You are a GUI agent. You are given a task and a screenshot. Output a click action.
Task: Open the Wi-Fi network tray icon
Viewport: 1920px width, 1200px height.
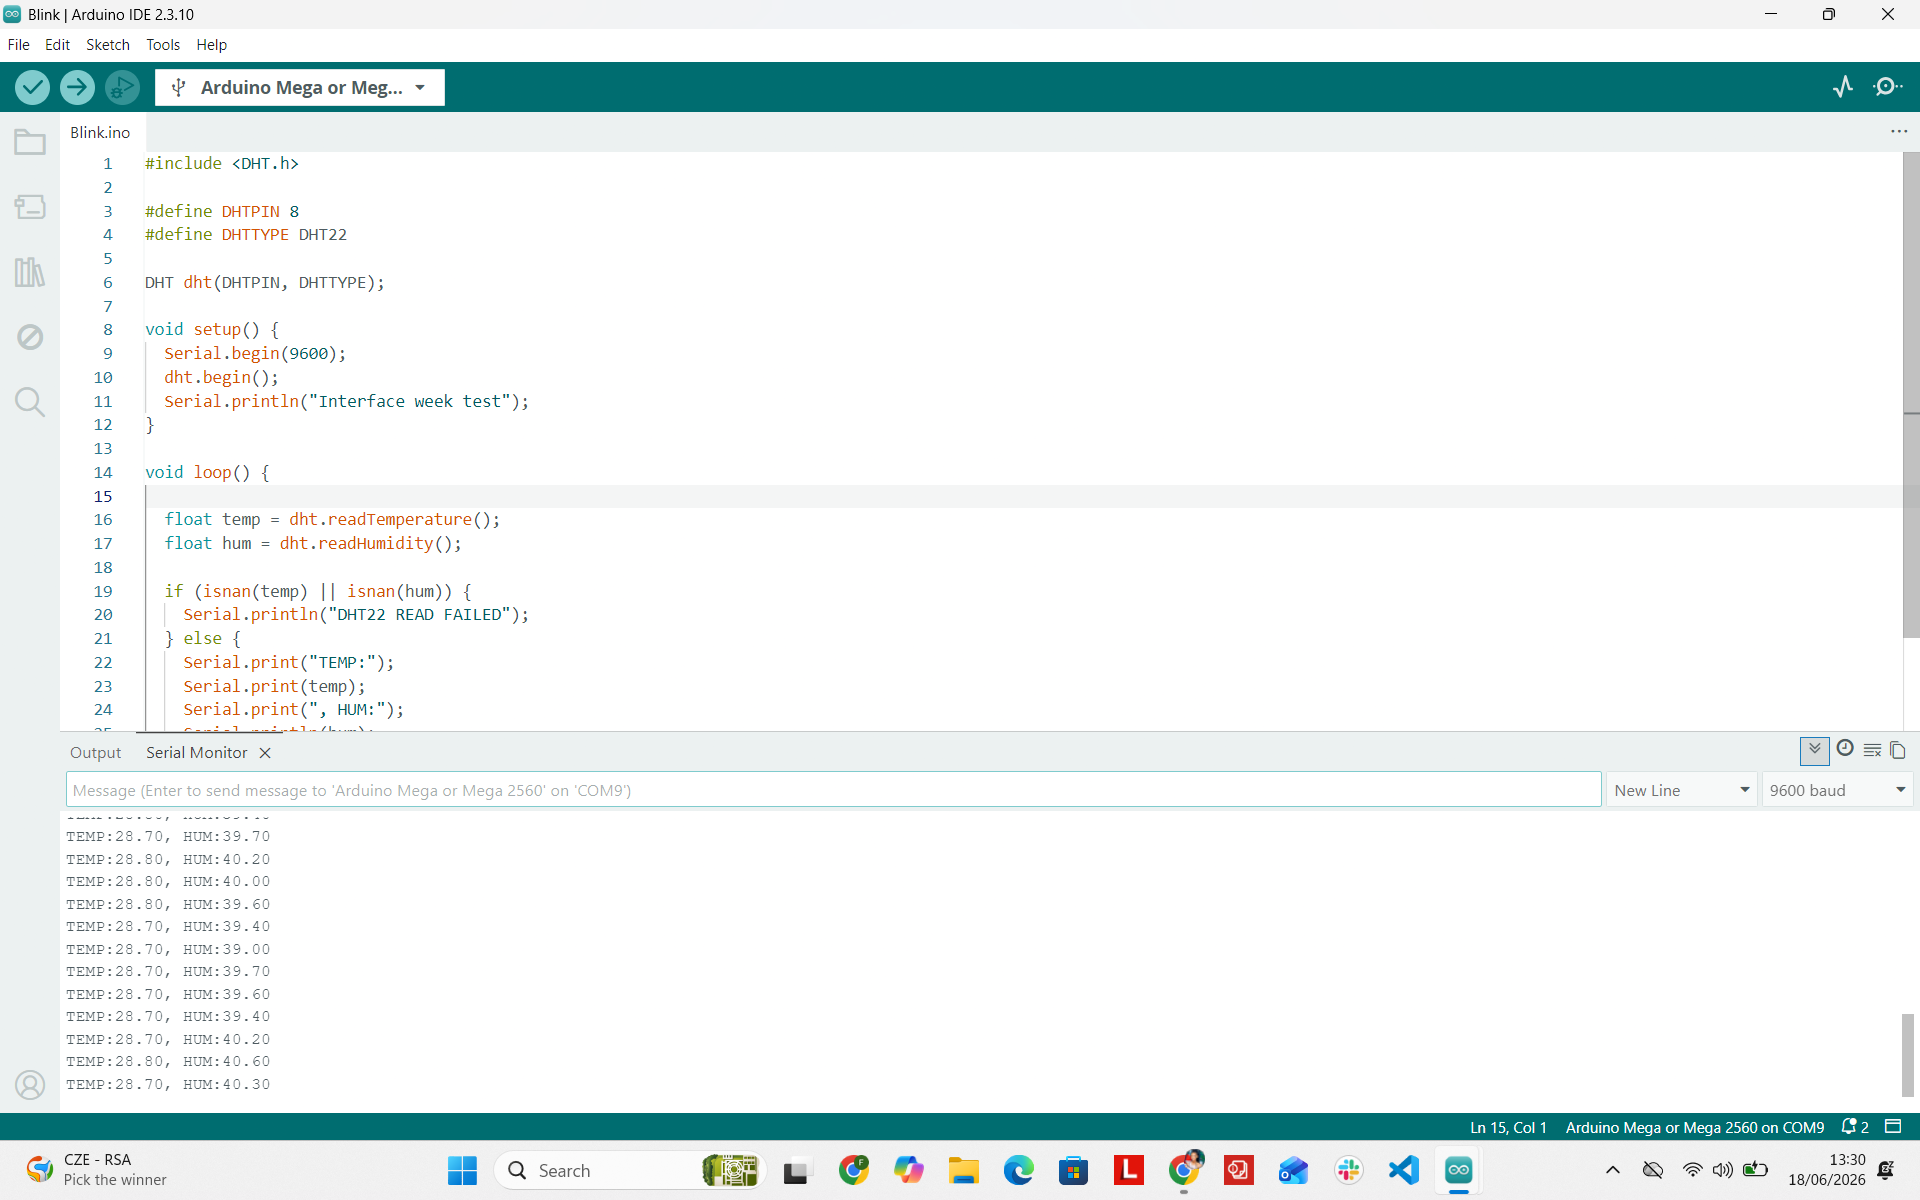coord(1692,1170)
